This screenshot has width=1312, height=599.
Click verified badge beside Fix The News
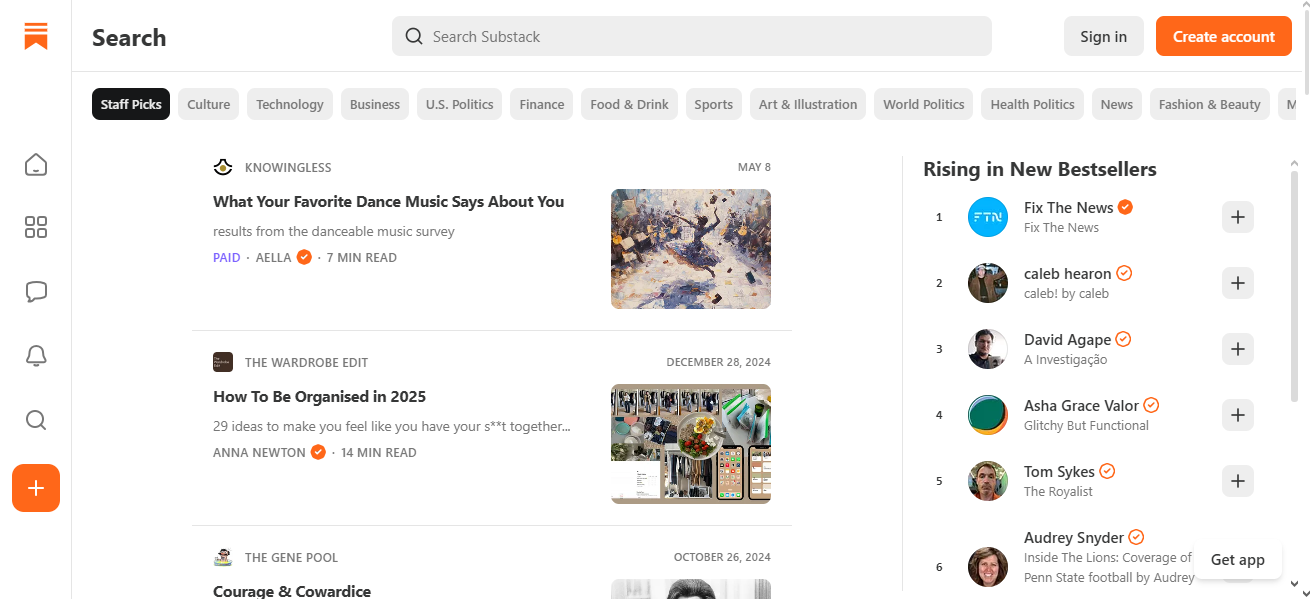(x=1125, y=207)
